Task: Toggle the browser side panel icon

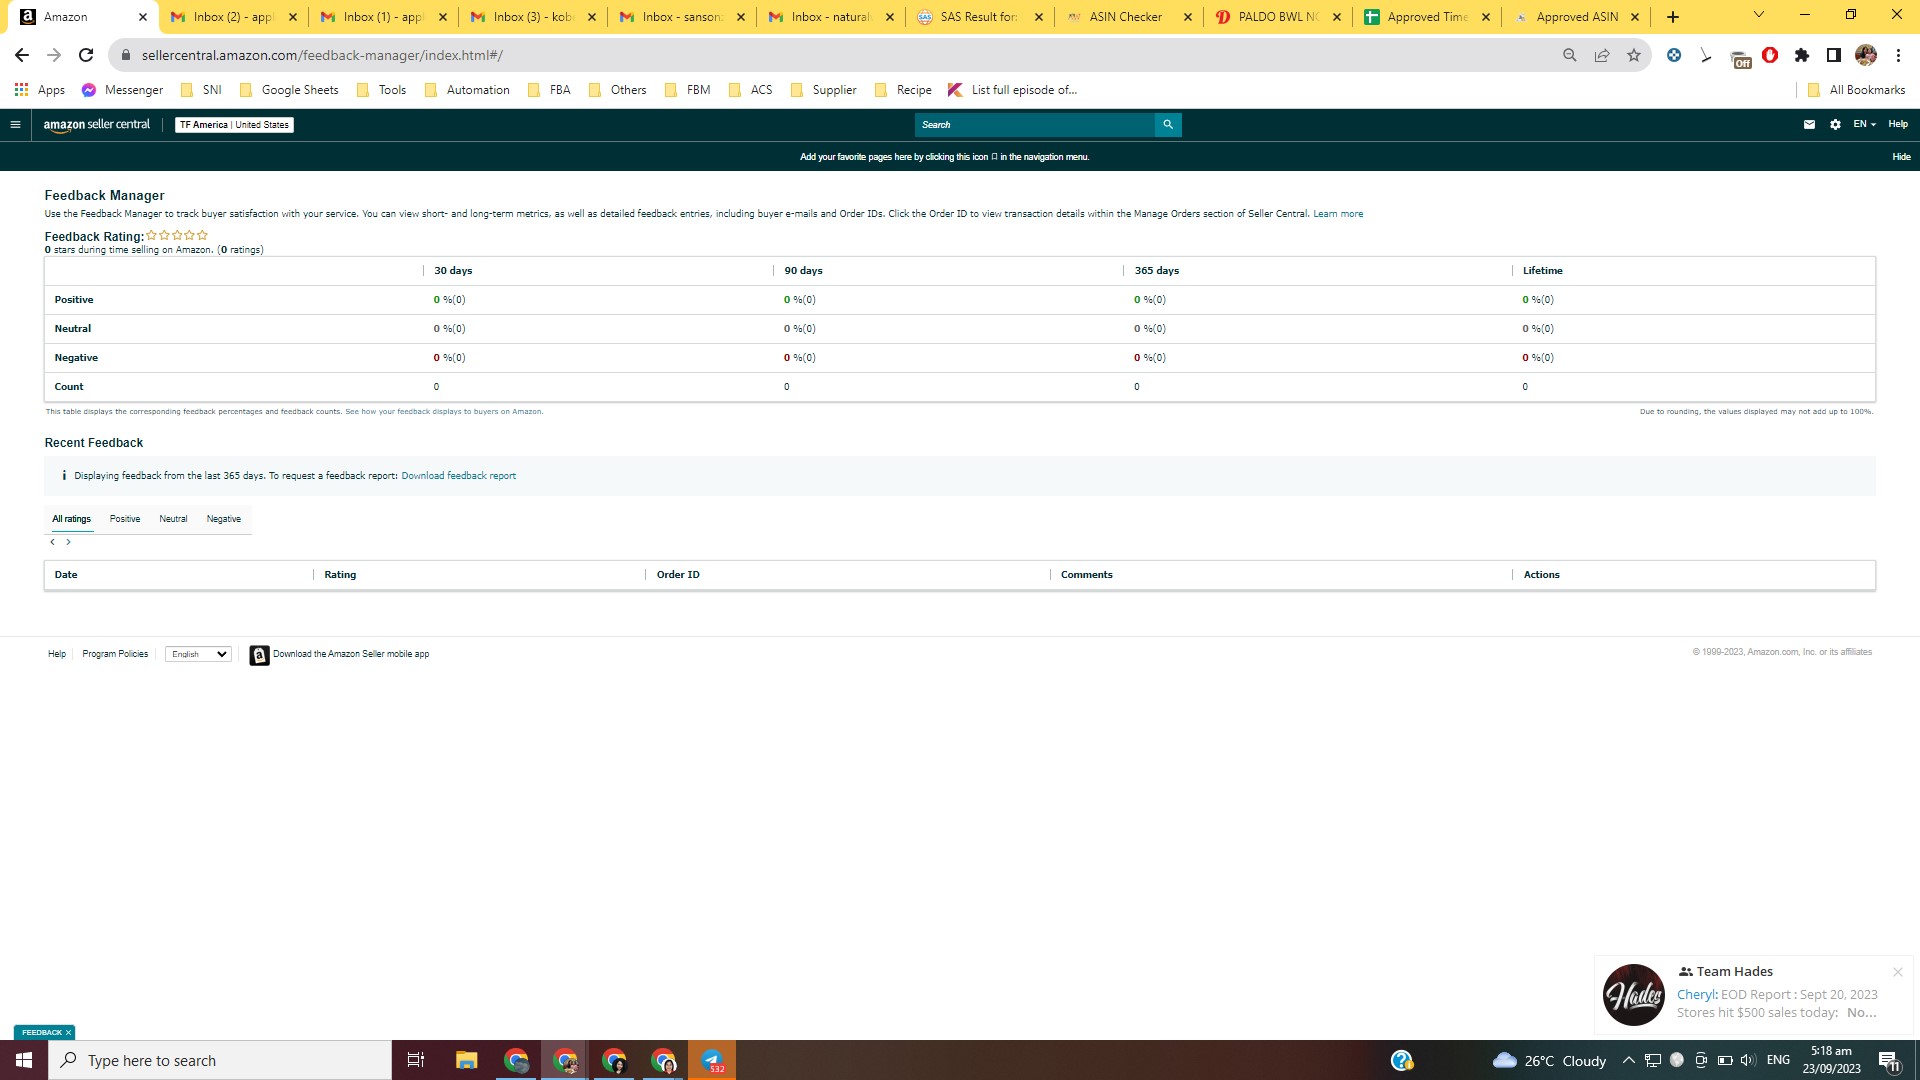Action: click(x=1834, y=55)
